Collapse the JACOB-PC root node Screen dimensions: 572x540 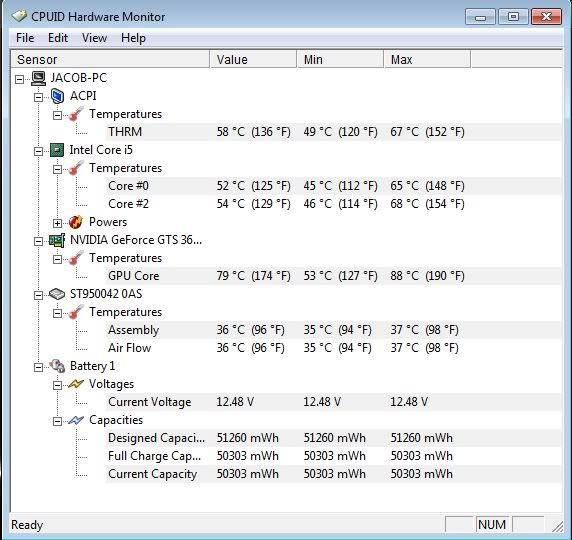pyautogui.click(x=19, y=79)
